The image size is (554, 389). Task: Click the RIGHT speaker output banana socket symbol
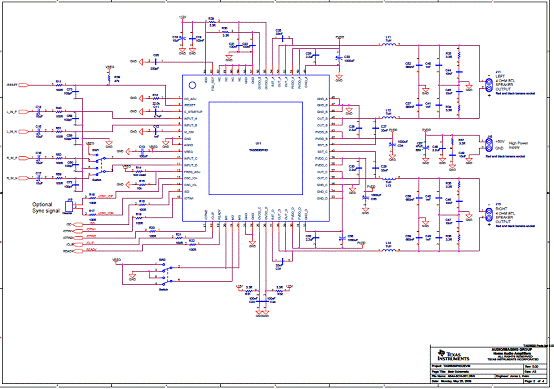(x=489, y=214)
